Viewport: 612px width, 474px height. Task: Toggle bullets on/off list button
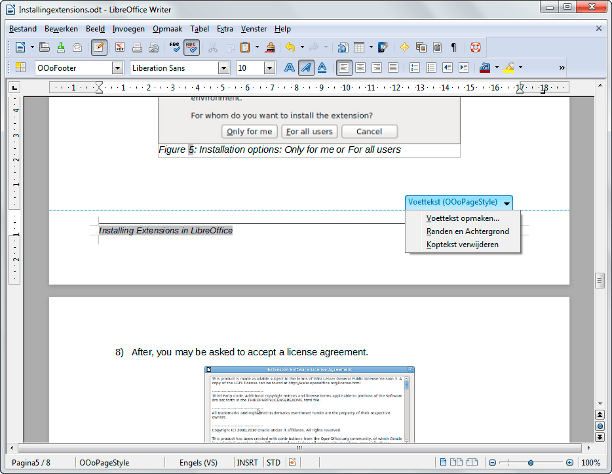(431, 68)
